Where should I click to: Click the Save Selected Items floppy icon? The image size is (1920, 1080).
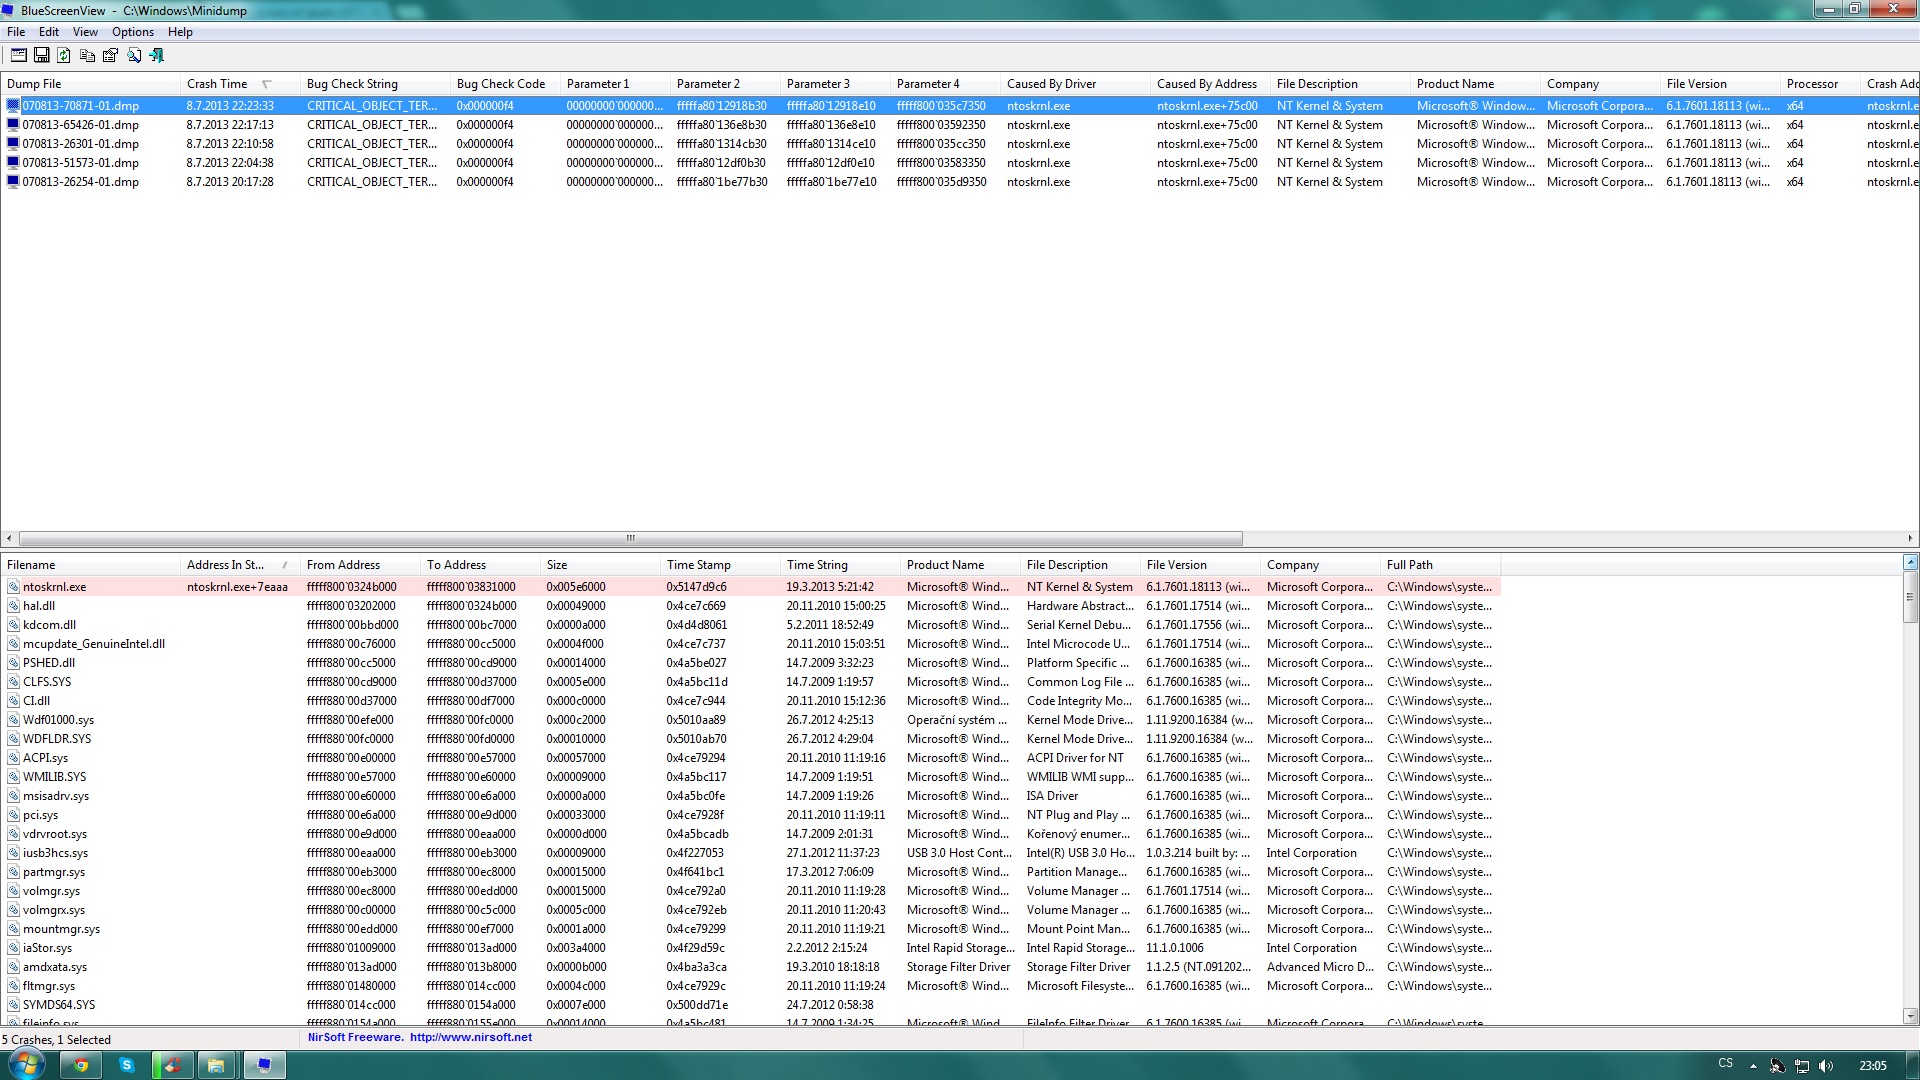41,56
